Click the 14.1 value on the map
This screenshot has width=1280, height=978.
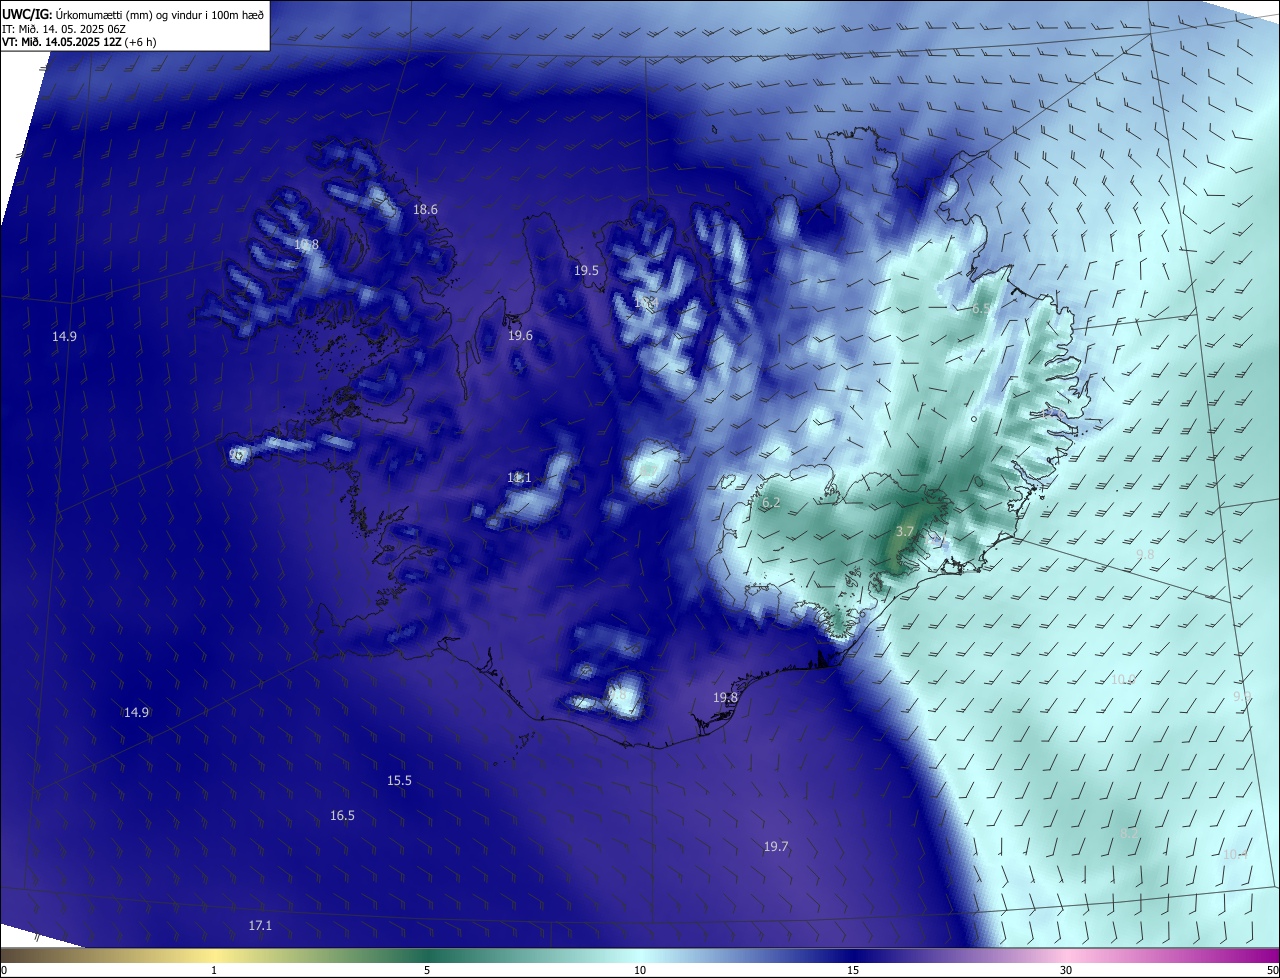[519, 478]
